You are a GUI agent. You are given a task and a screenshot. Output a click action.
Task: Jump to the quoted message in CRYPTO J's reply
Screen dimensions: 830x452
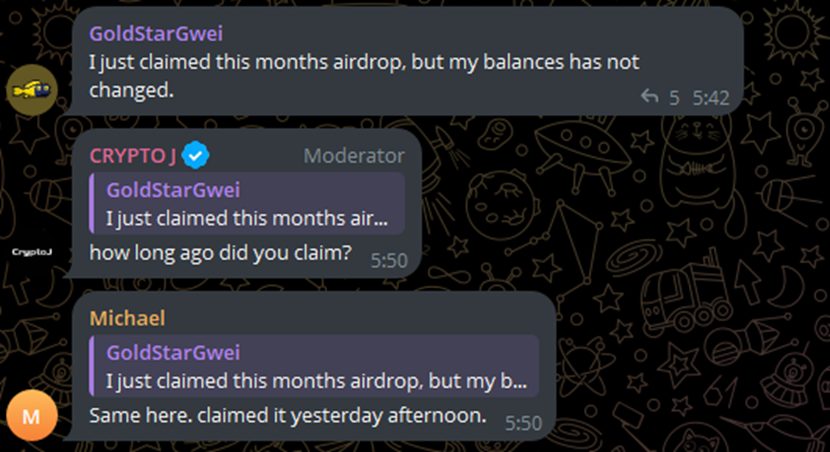(x=247, y=204)
